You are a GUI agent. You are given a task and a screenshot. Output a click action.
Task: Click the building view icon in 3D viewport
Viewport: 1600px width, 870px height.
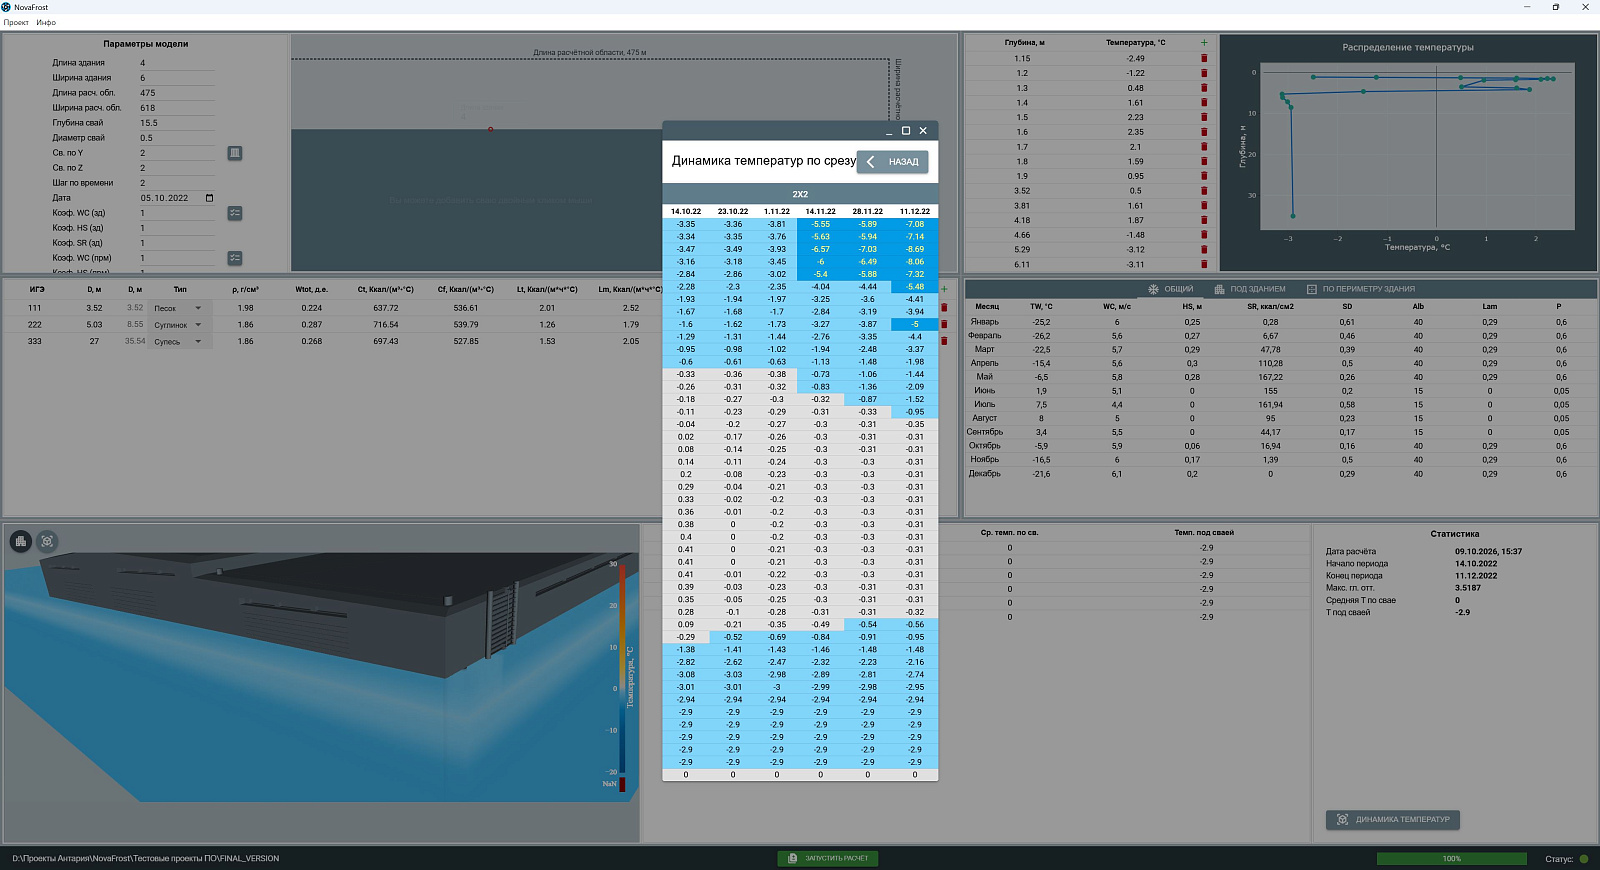[21, 541]
